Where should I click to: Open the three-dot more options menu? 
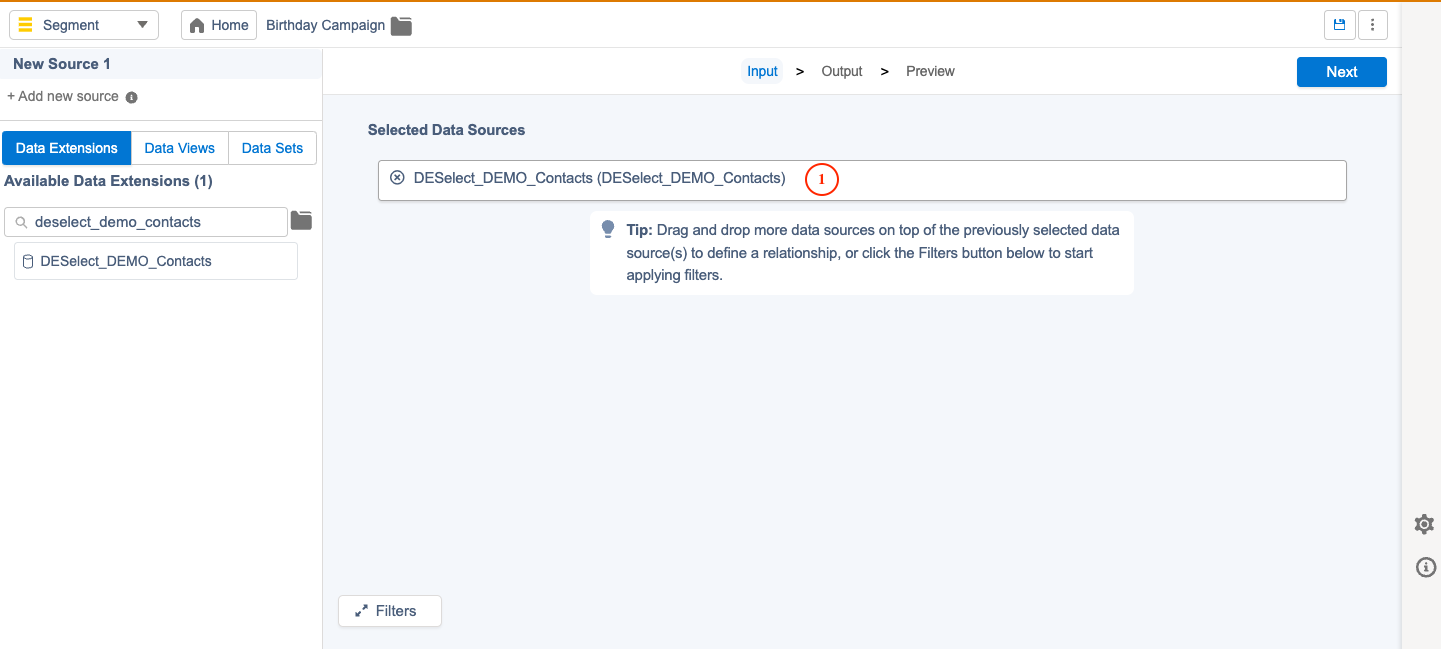(1372, 25)
